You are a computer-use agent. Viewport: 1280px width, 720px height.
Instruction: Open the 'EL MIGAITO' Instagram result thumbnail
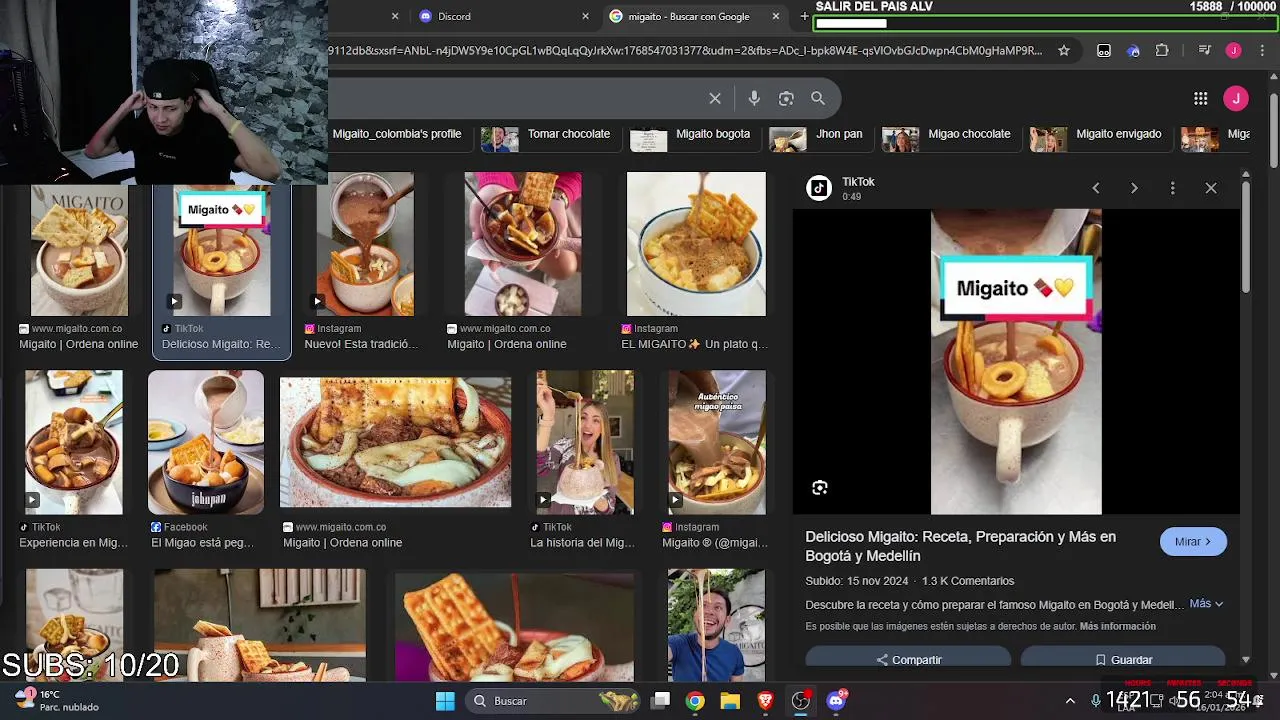[696, 244]
